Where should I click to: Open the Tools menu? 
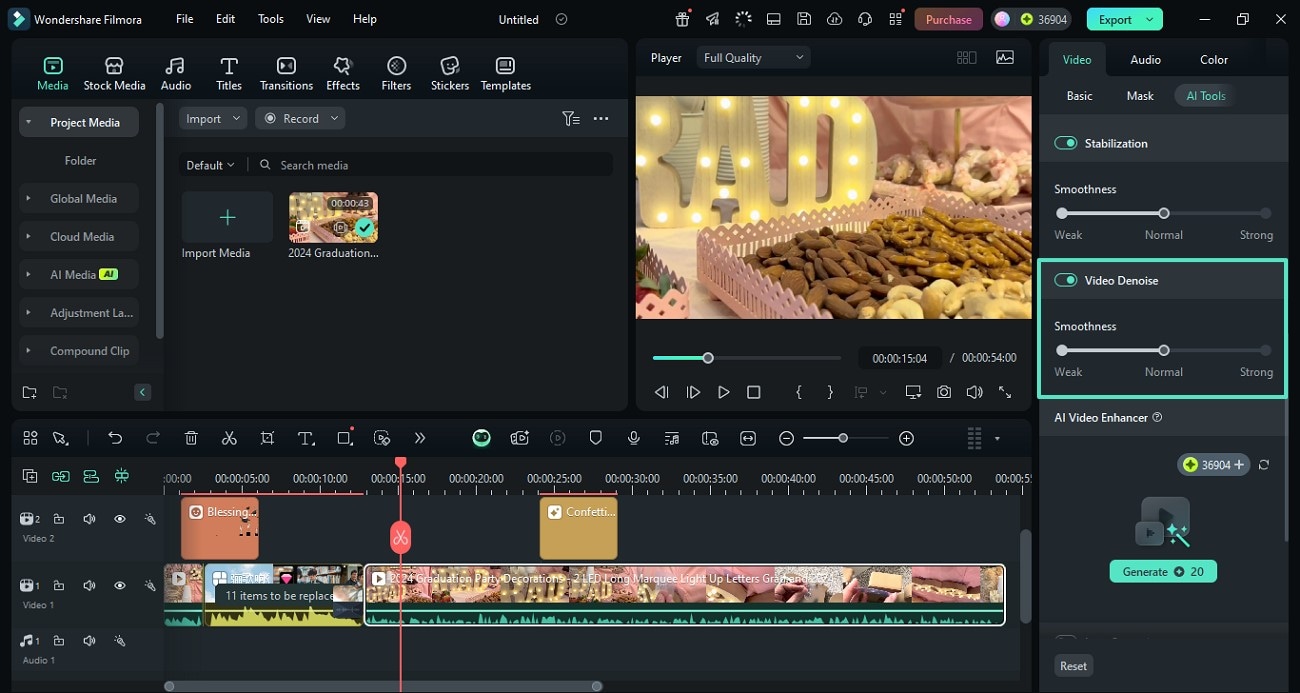tap(270, 19)
